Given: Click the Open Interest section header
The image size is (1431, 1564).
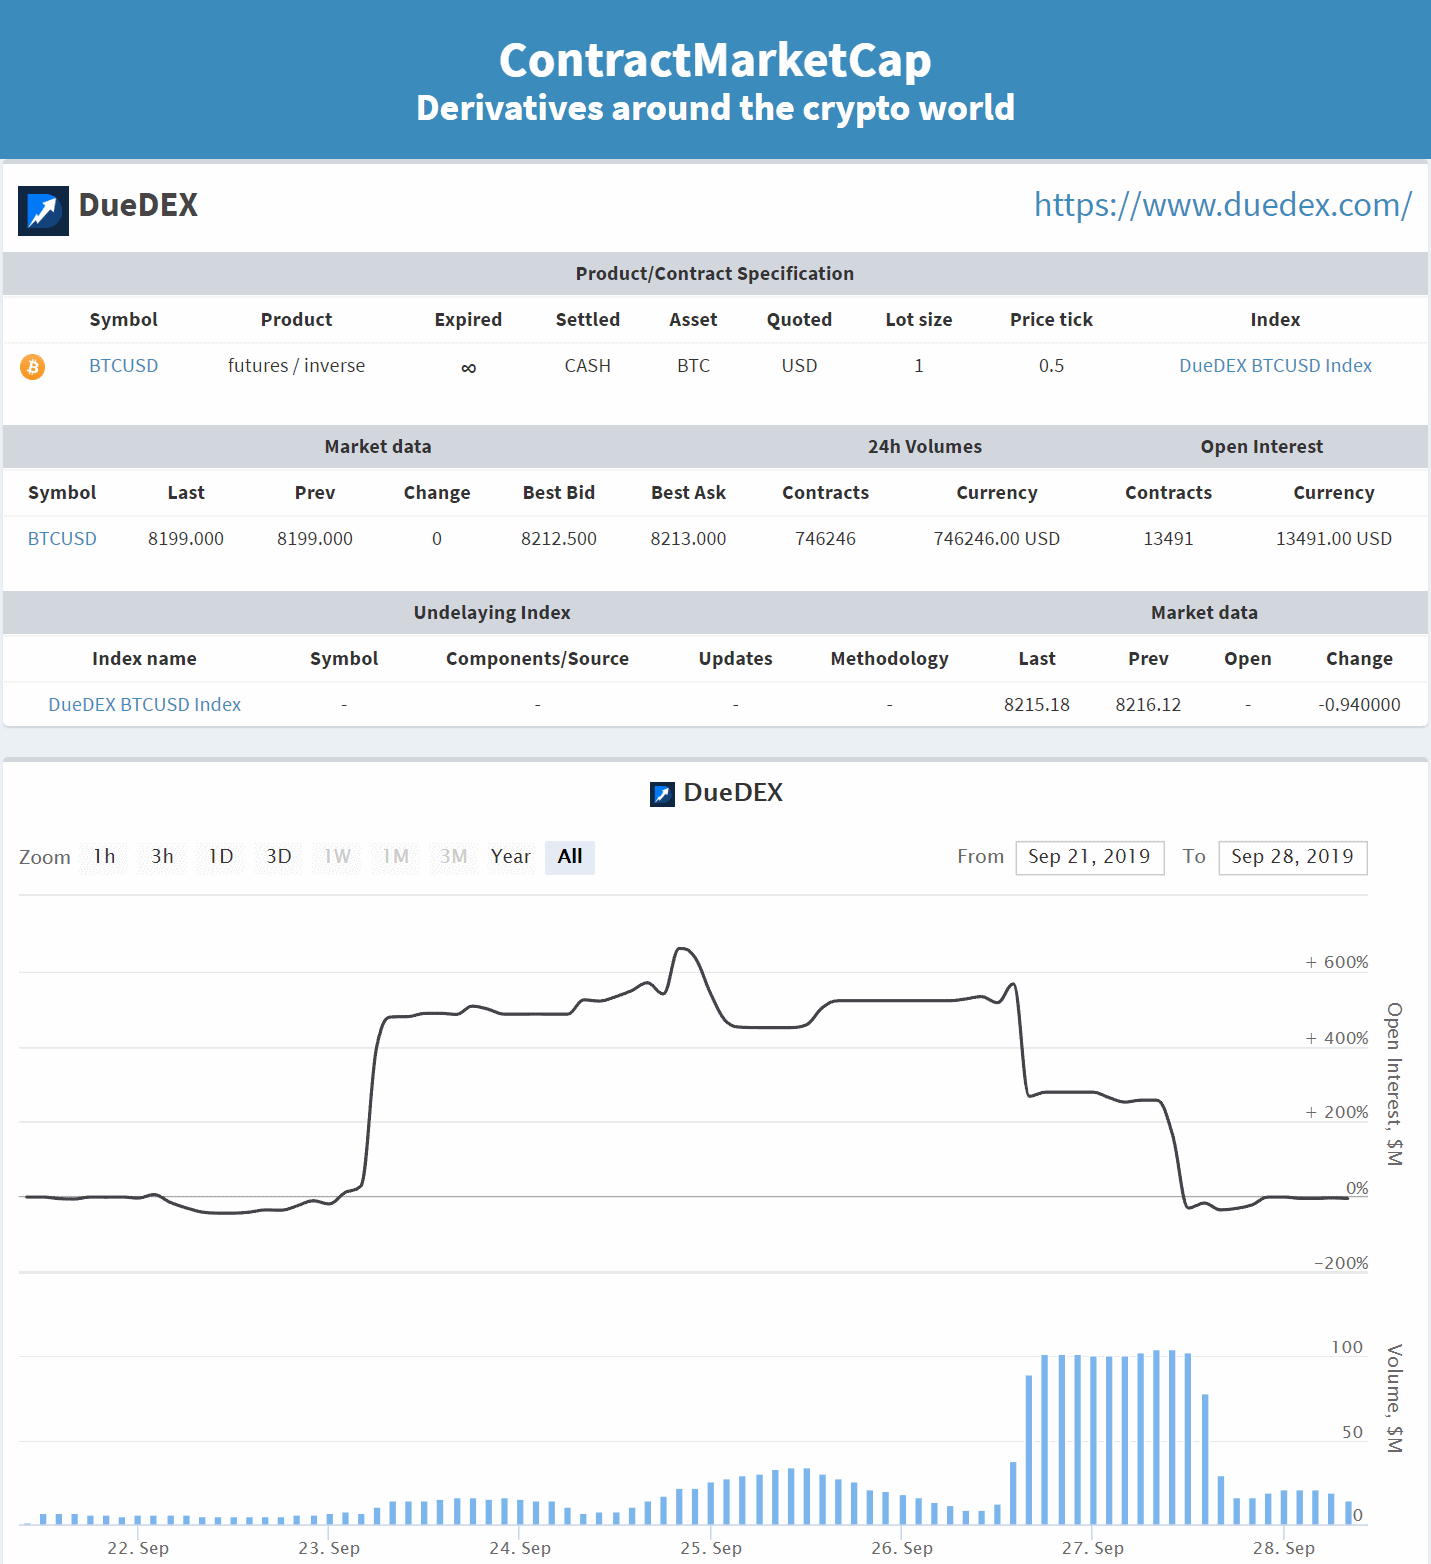Looking at the screenshot, I should tap(1262, 447).
